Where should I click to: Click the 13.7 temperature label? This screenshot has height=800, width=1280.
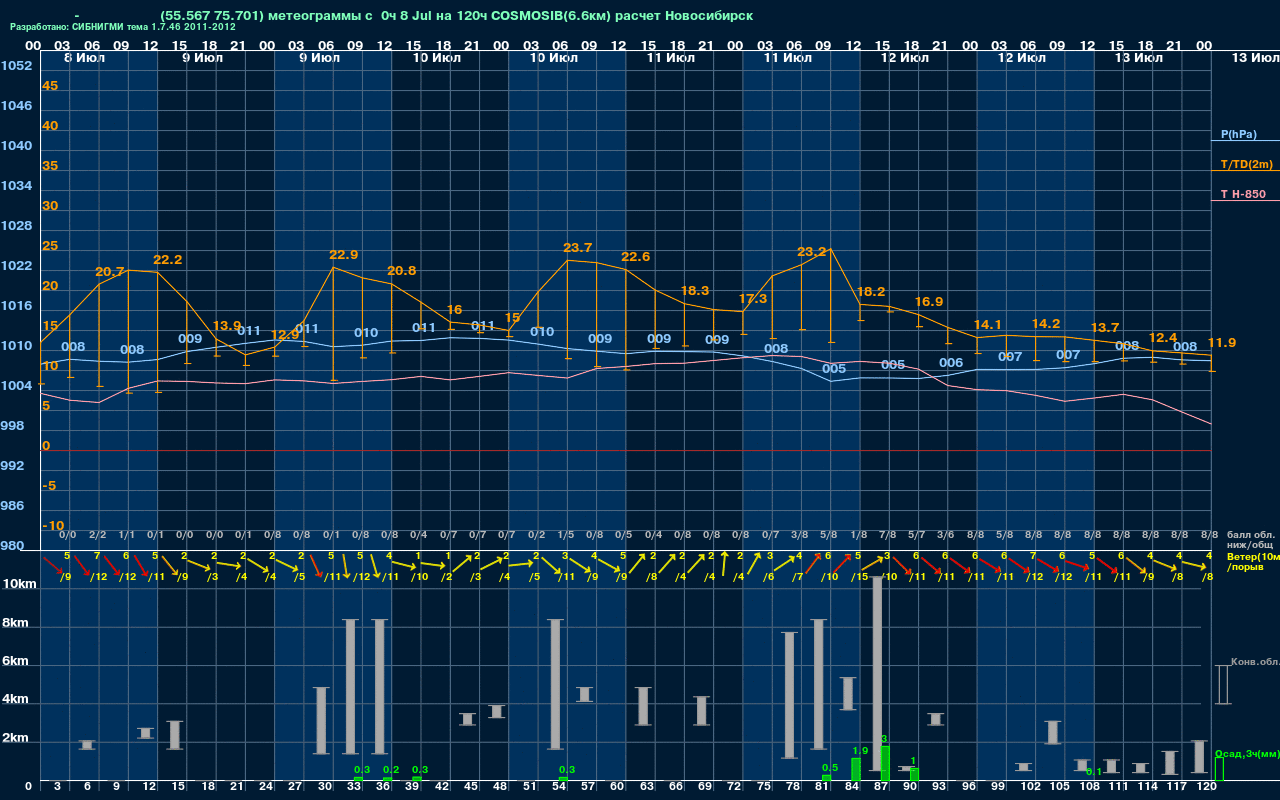pyautogui.click(x=1105, y=328)
